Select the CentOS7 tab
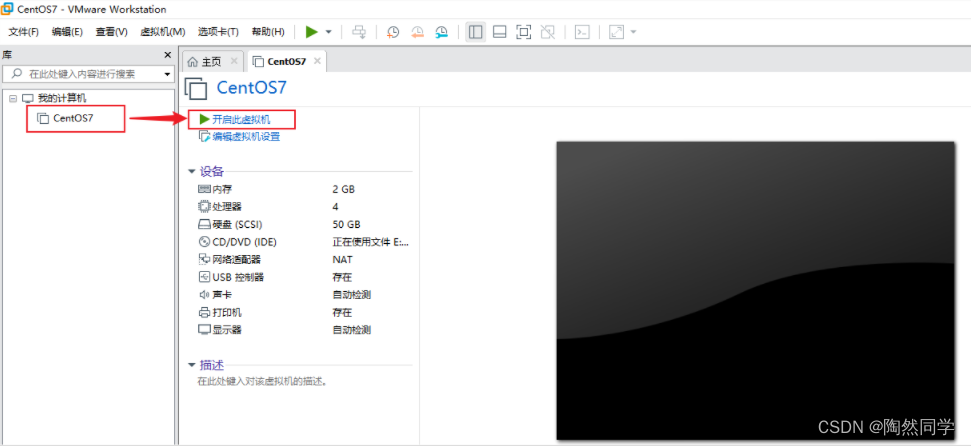Screen dimensions: 971x446 287,61
